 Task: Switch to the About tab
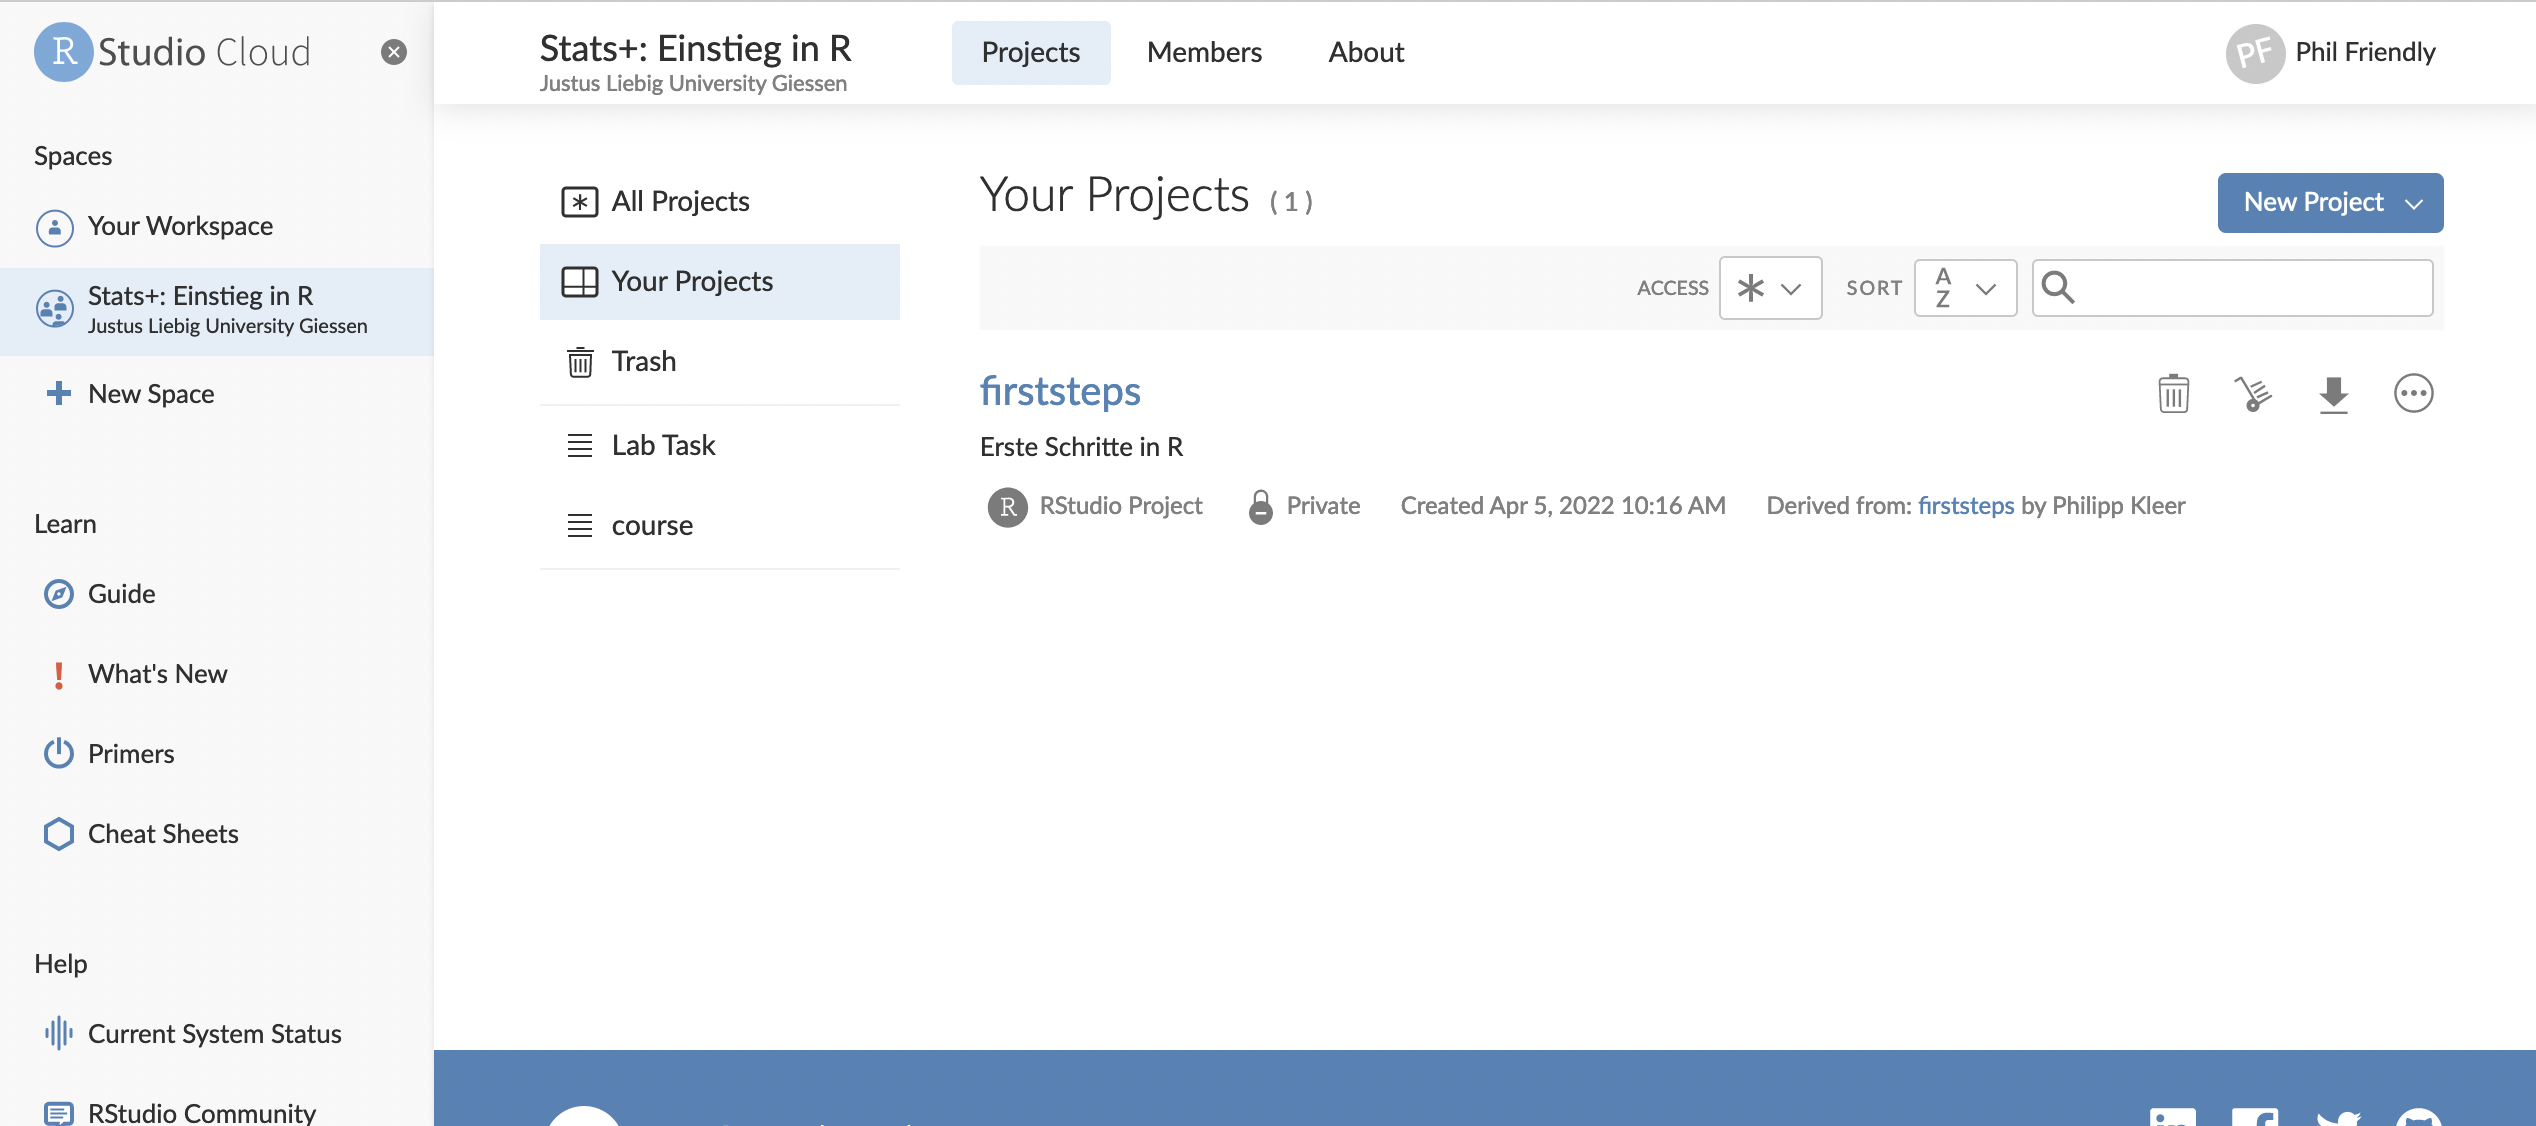click(x=1366, y=52)
